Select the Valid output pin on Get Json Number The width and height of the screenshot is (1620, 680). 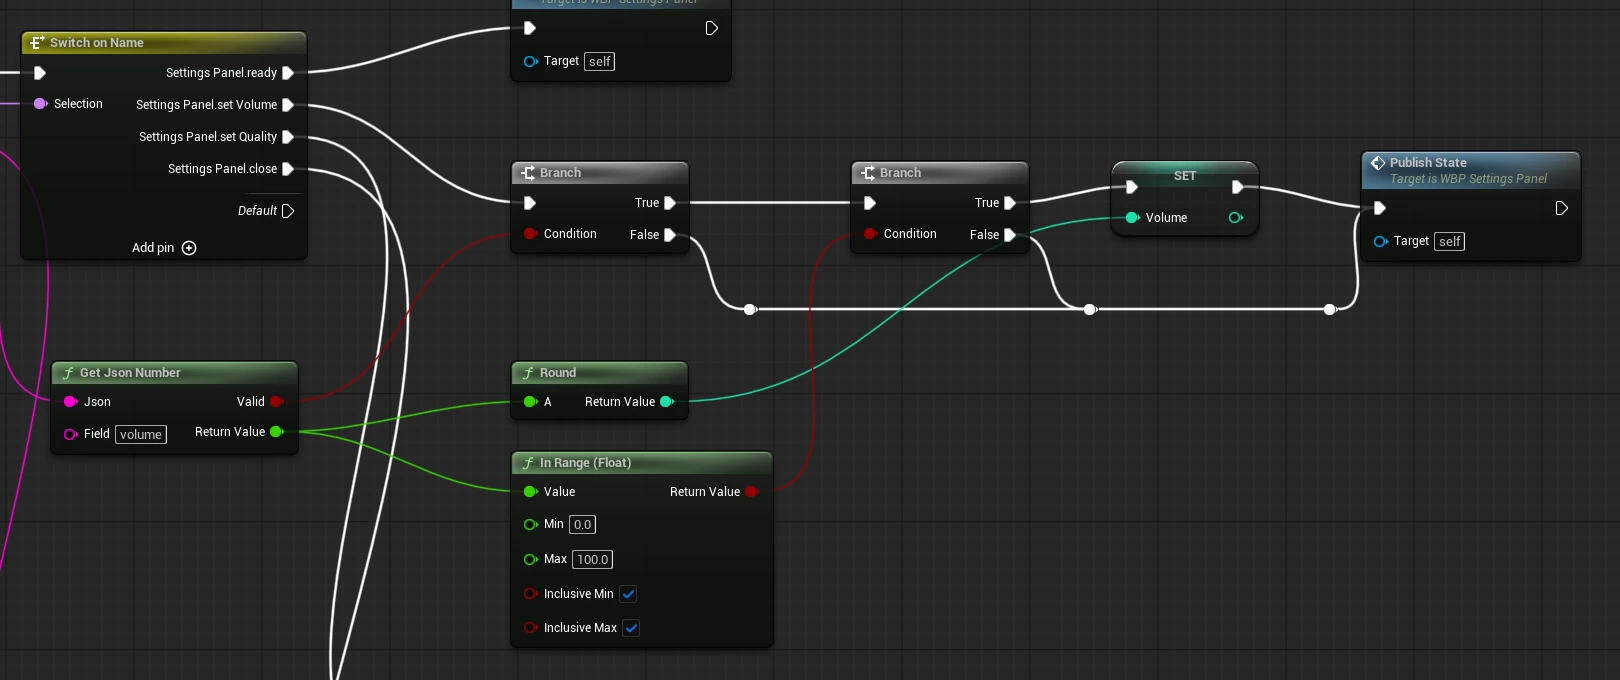[277, 402]
